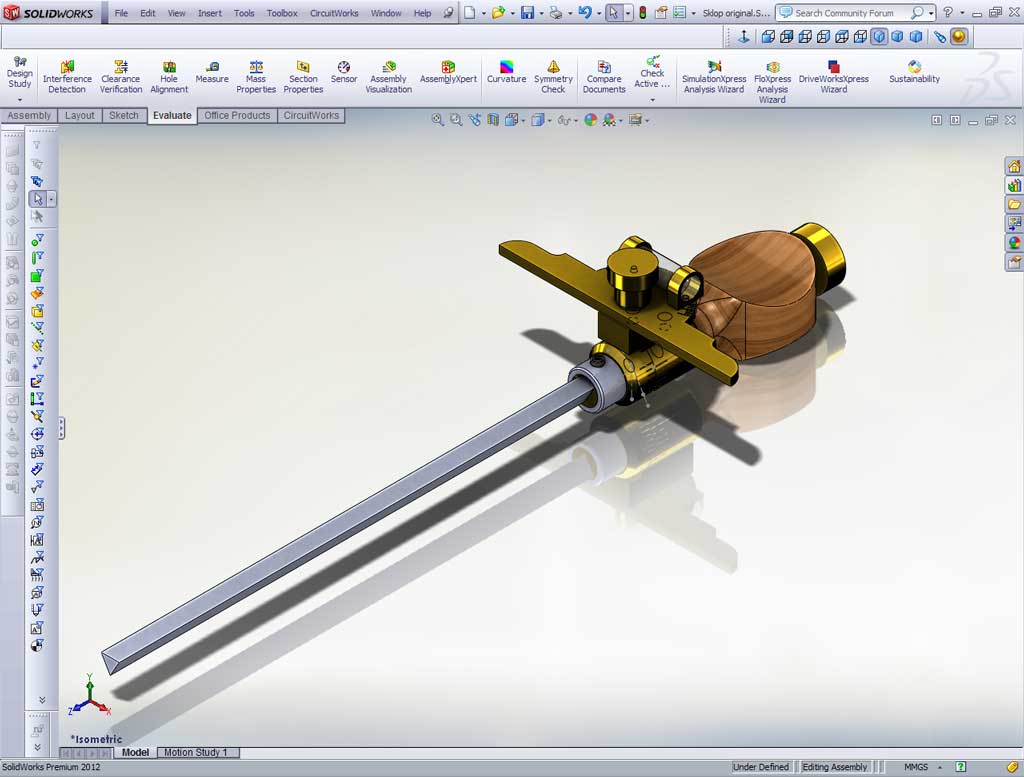Click MMGS unit system in status bar
Screen dimensions: 1024x777
coord(916,767)
